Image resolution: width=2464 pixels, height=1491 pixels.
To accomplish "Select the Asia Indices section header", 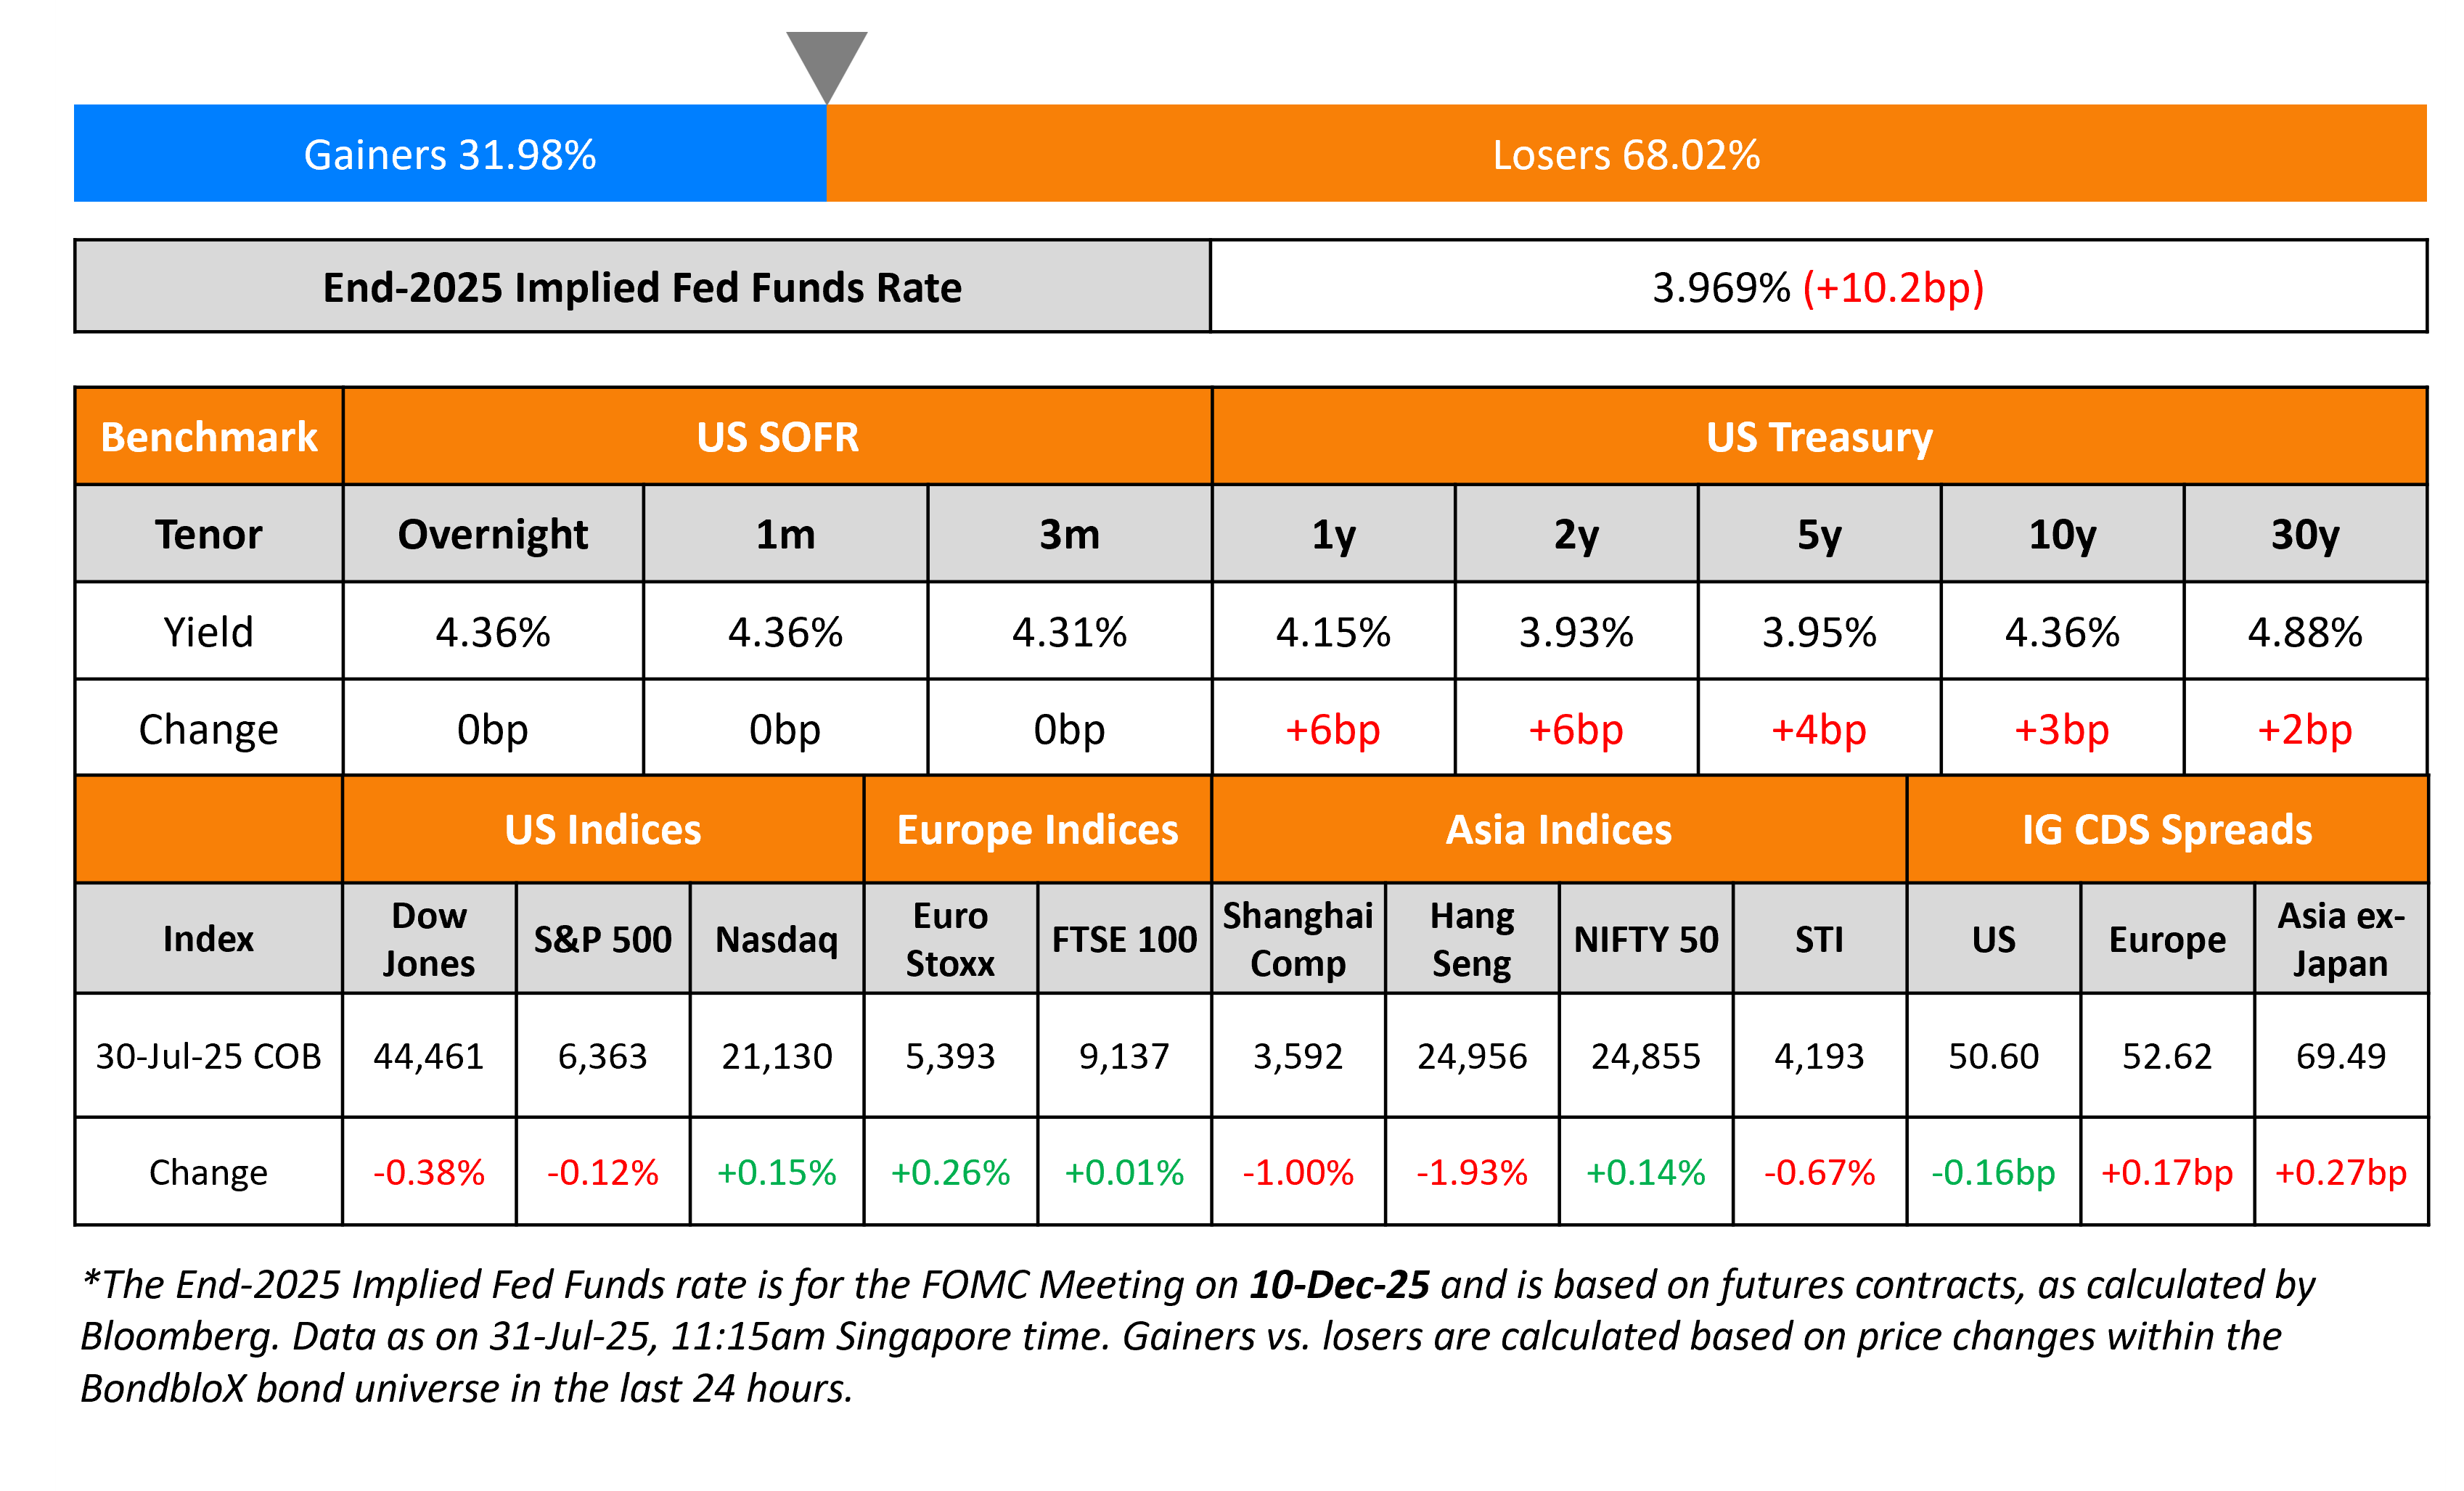I will pyautogui.click(x=1558, y=830).
